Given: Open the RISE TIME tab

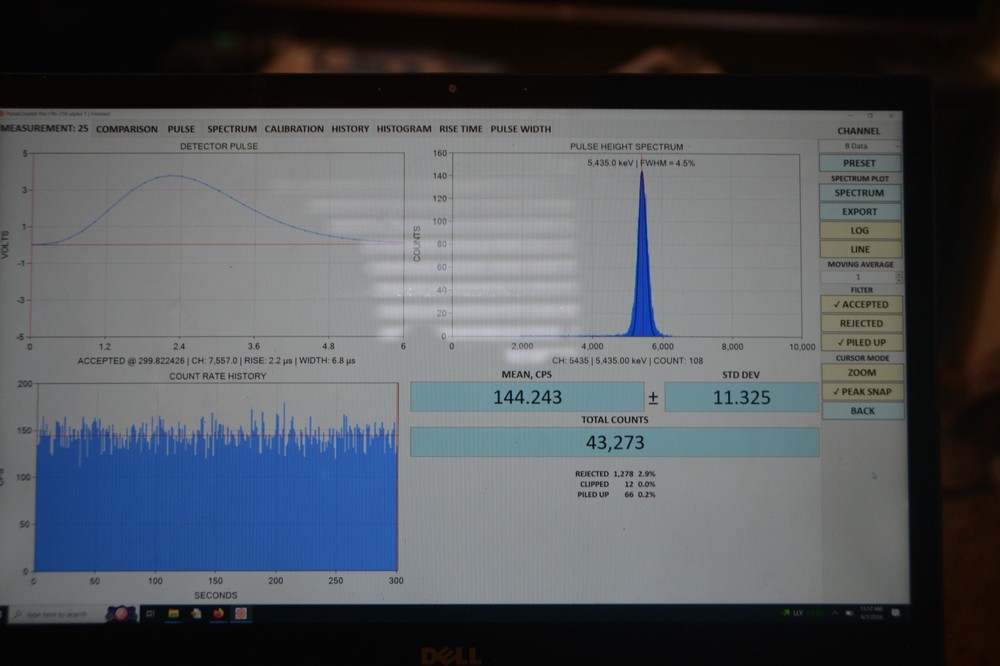Looking at the screenshot, I should pos(460,129).
